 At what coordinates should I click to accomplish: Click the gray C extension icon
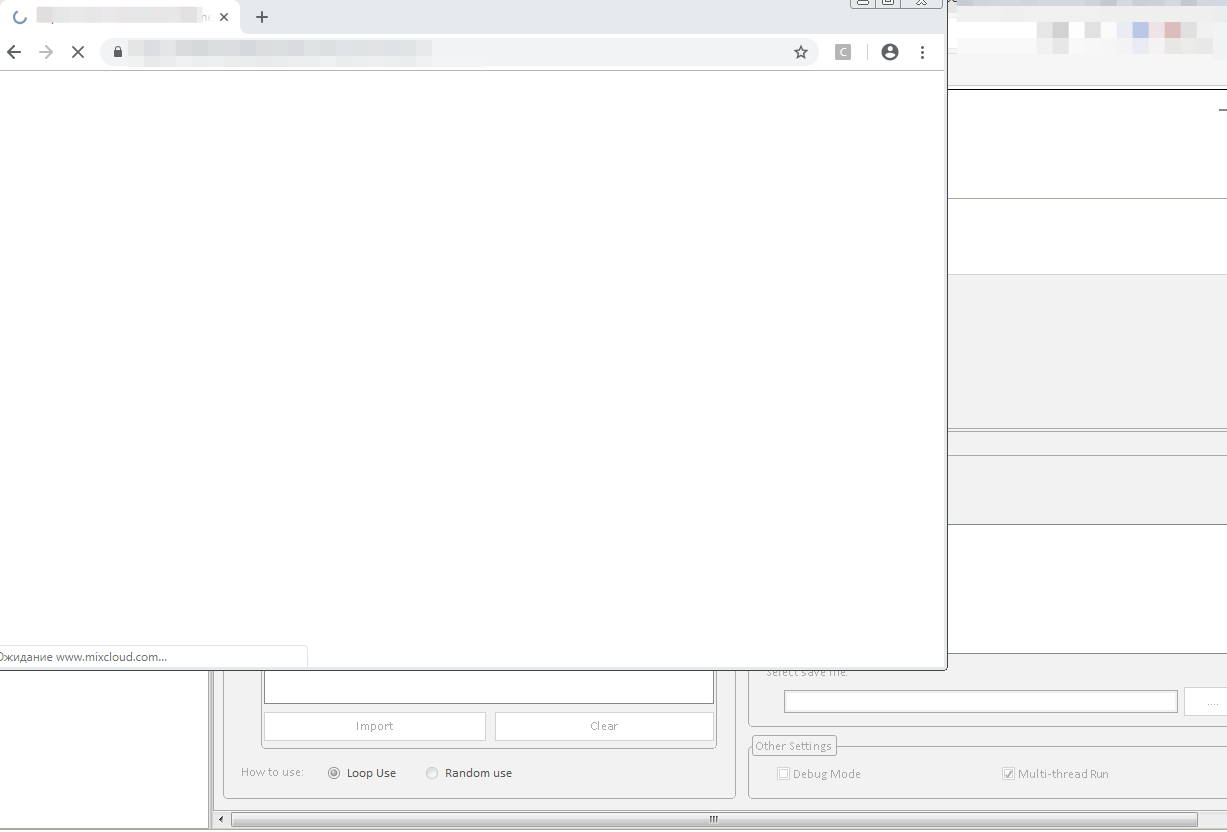(x=843, y=52)
